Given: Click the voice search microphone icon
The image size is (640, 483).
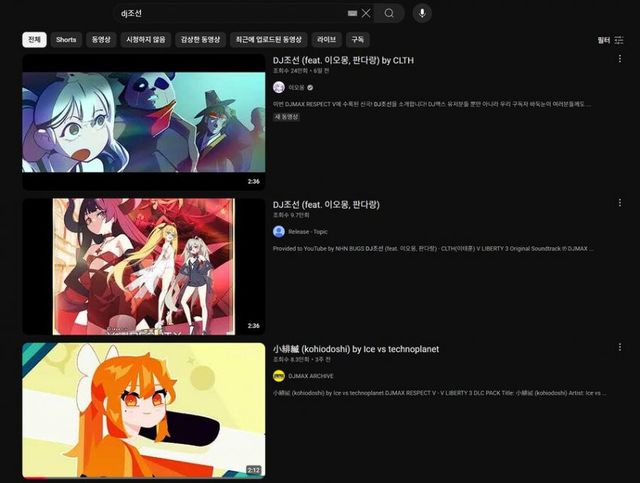Looking at the screenshot, I should (422, 13).
